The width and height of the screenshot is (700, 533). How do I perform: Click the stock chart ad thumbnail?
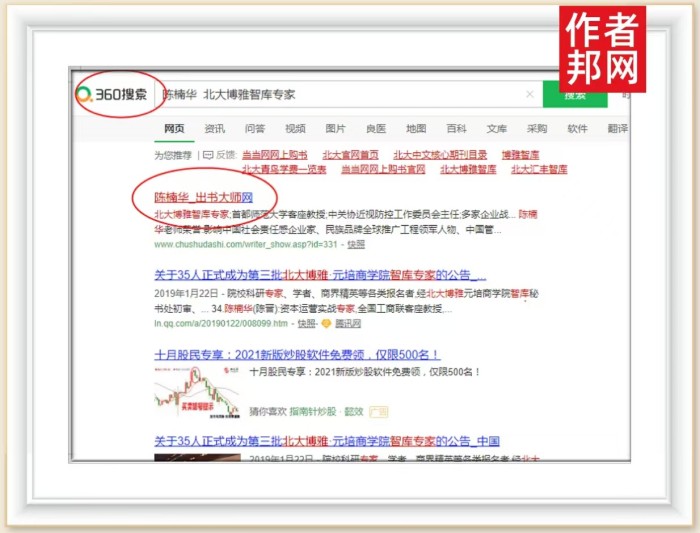tap(197, 392)
